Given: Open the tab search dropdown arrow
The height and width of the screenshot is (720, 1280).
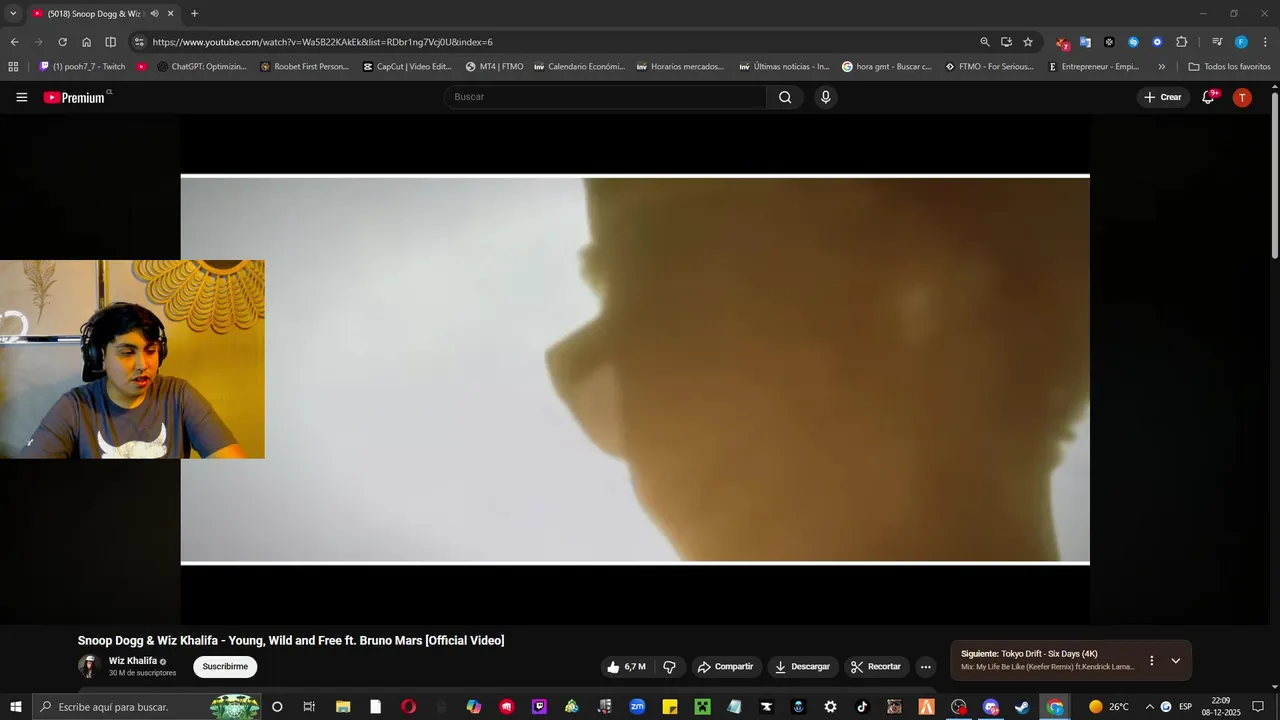Looking at the screenshot, I should 13,14.
